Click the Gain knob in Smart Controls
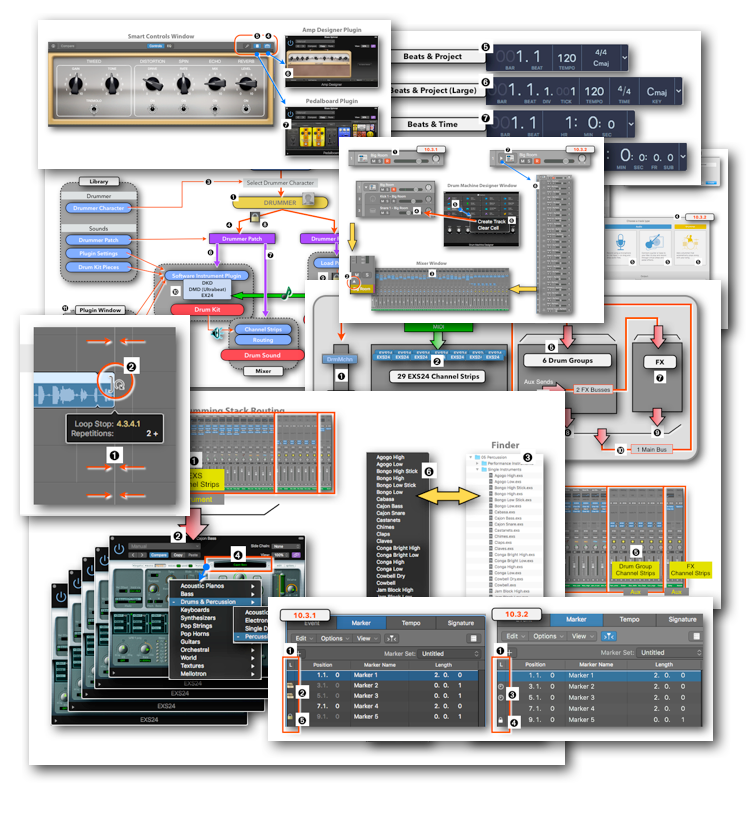The width and height of the screenshot is (756, 818). coord(76,83)
